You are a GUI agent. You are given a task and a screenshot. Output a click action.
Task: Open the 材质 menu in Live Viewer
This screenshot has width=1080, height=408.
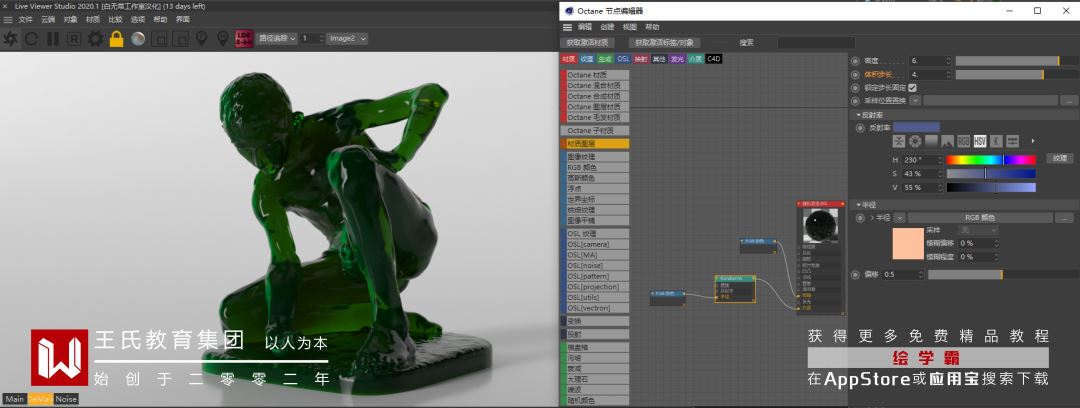coord(93,20)
